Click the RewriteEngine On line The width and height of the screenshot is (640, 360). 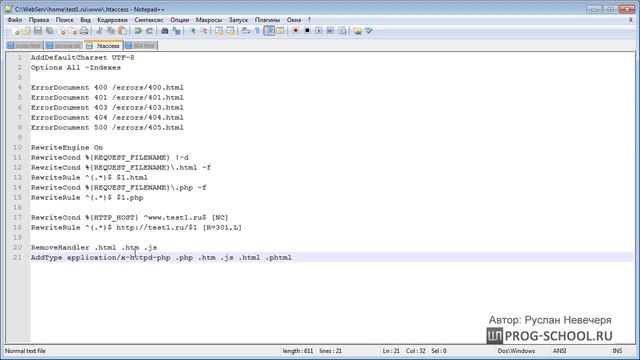pyautogui.click(x=67, y=148)
